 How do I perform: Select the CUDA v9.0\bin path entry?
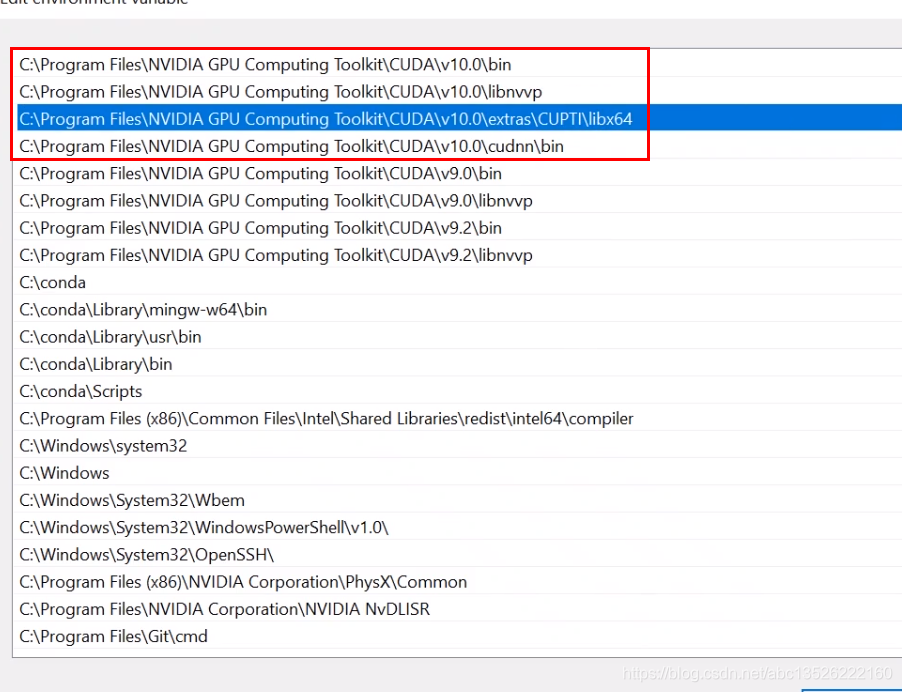[x=459, y=173]
